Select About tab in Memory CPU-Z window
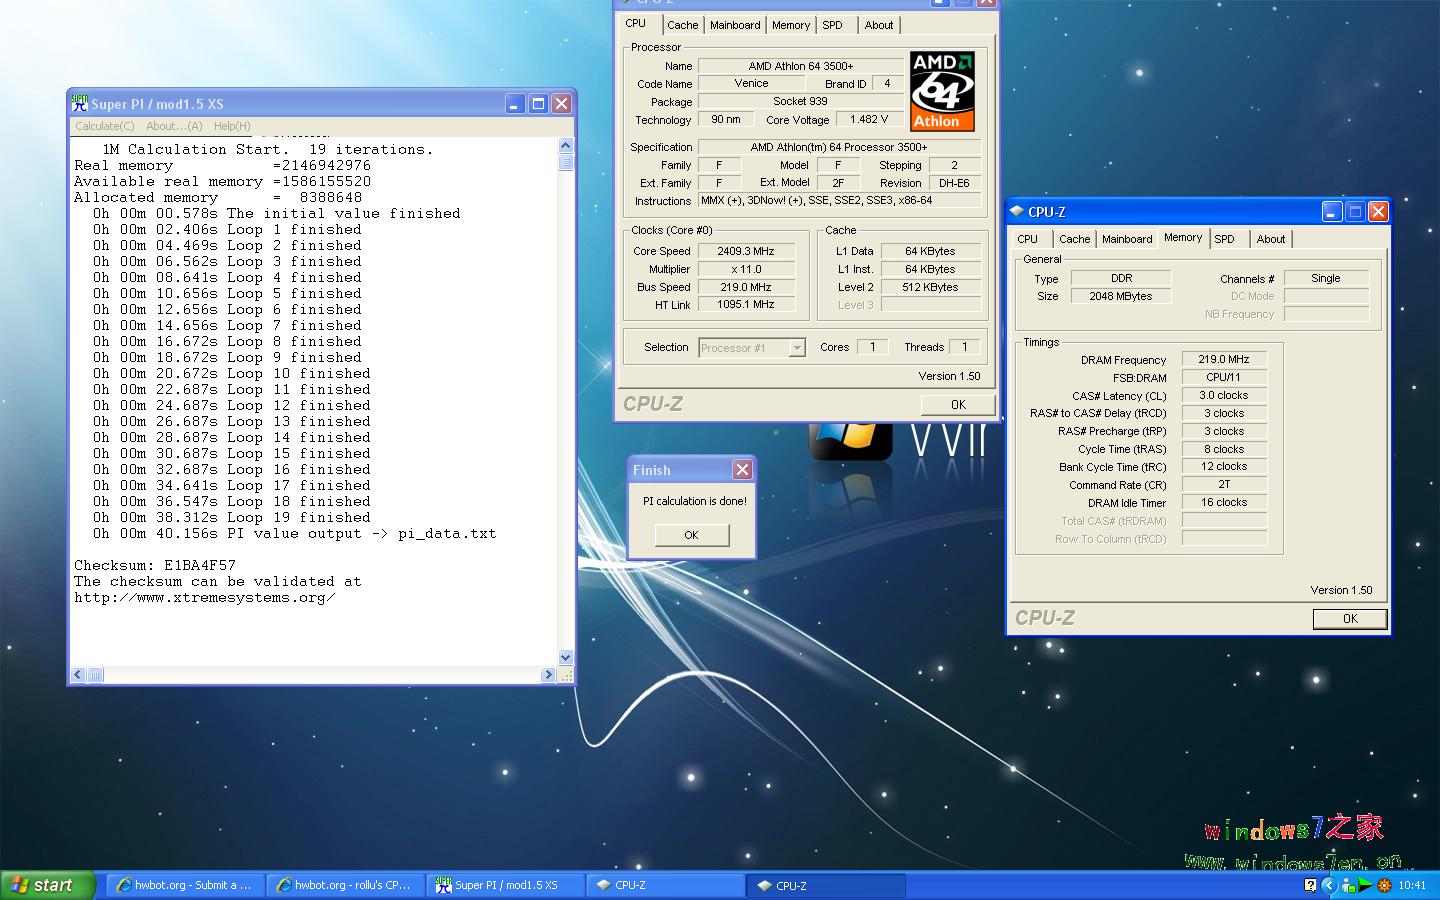The height and width of the screenshot is (900, 1440). 1271,239
